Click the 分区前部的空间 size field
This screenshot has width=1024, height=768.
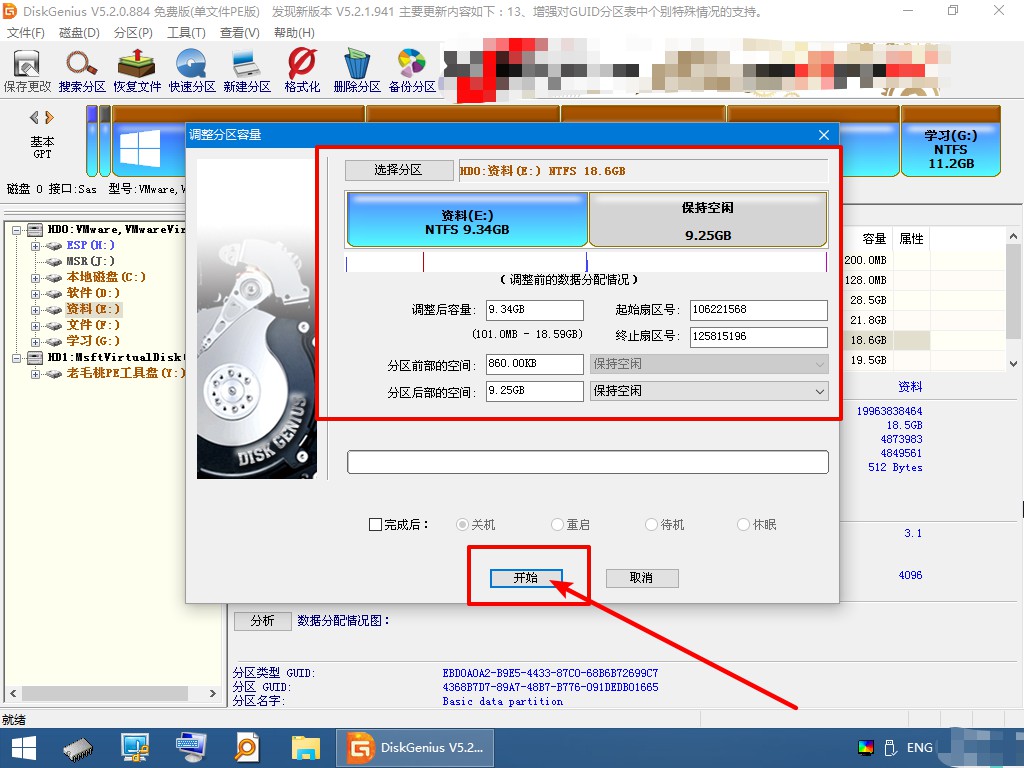pyautogui.click(x=534, y=364)
